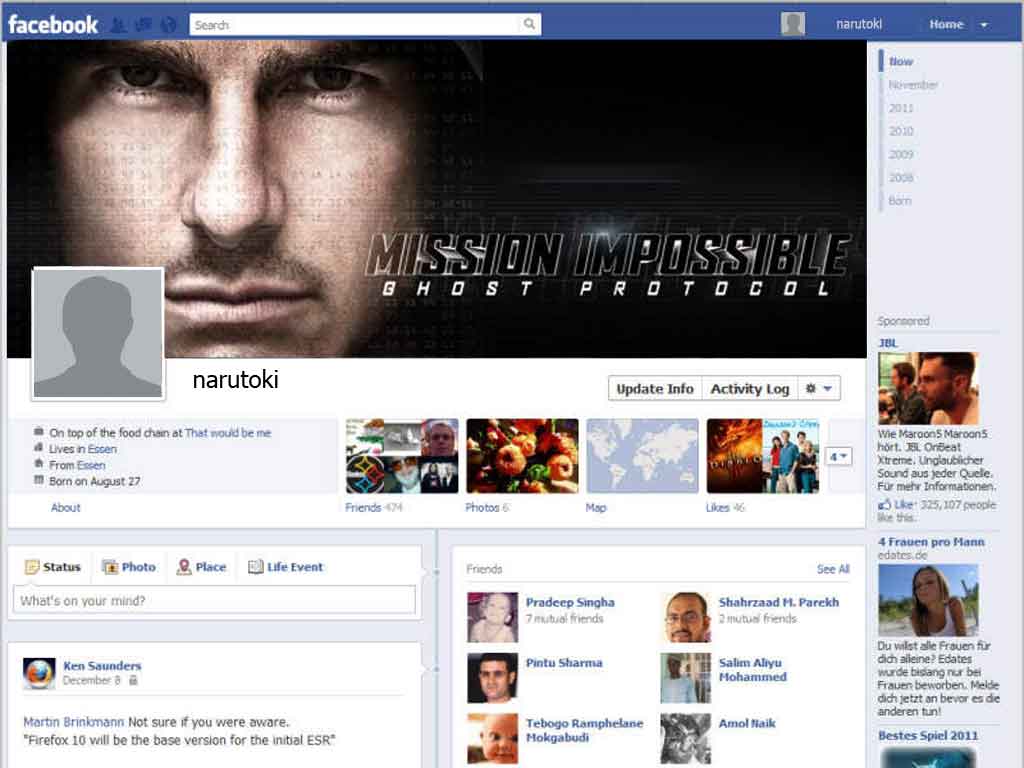1024x768 pixels.
Task: Open the gear settings dropdown beside Activity Log
Action: tap(819, 389)
